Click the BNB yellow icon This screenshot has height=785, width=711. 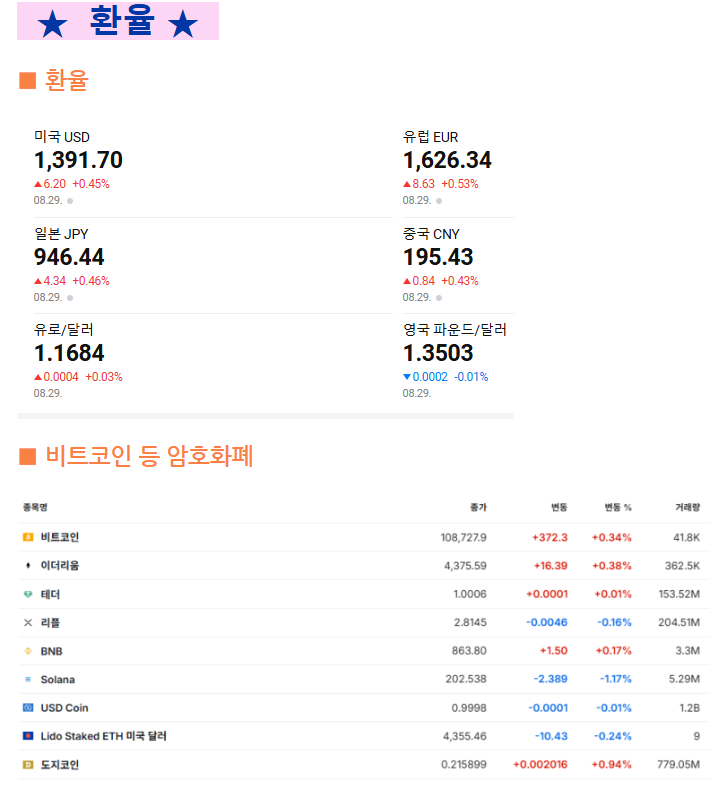coord(28,651)
